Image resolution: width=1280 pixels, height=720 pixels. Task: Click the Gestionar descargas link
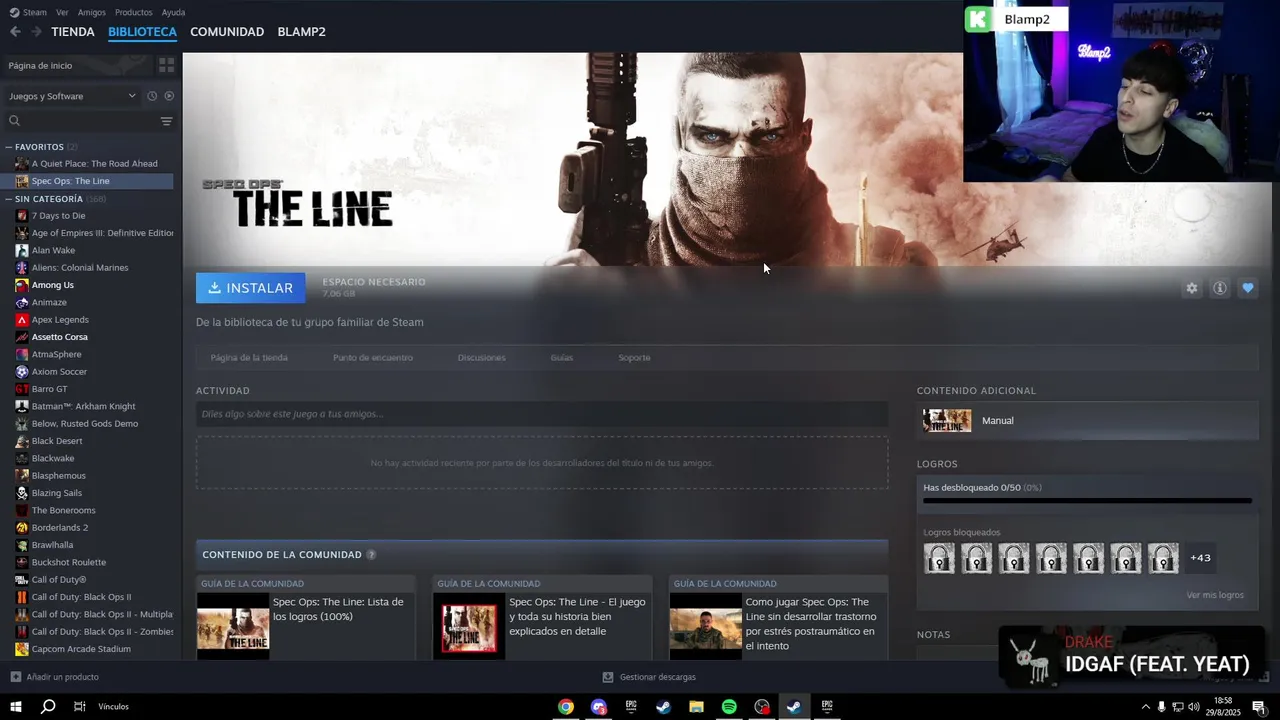(x=657, y=677)
